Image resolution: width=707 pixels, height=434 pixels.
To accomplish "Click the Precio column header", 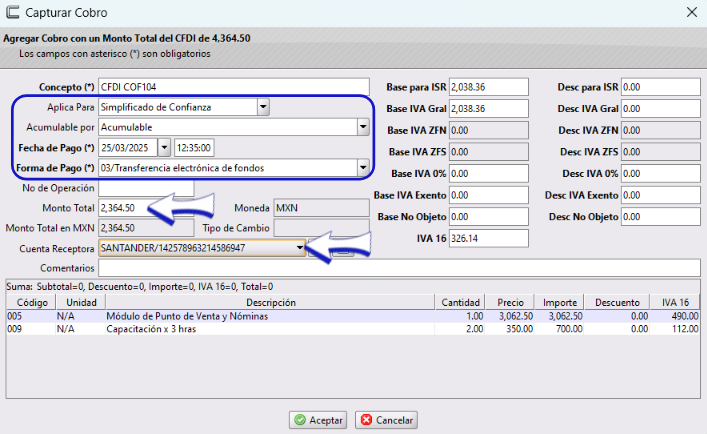I will 510,302.
